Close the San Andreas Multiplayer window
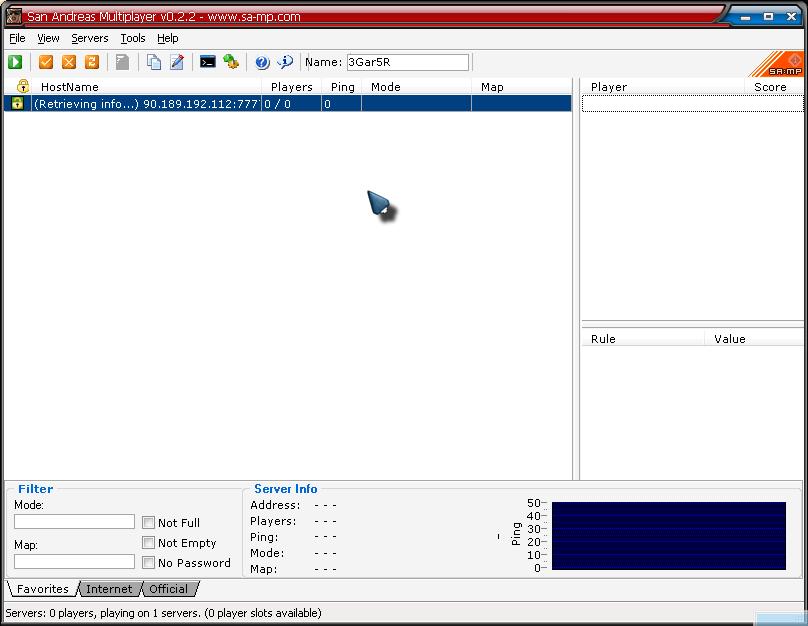This screenshot has height=626, width=808. (792, 16)
